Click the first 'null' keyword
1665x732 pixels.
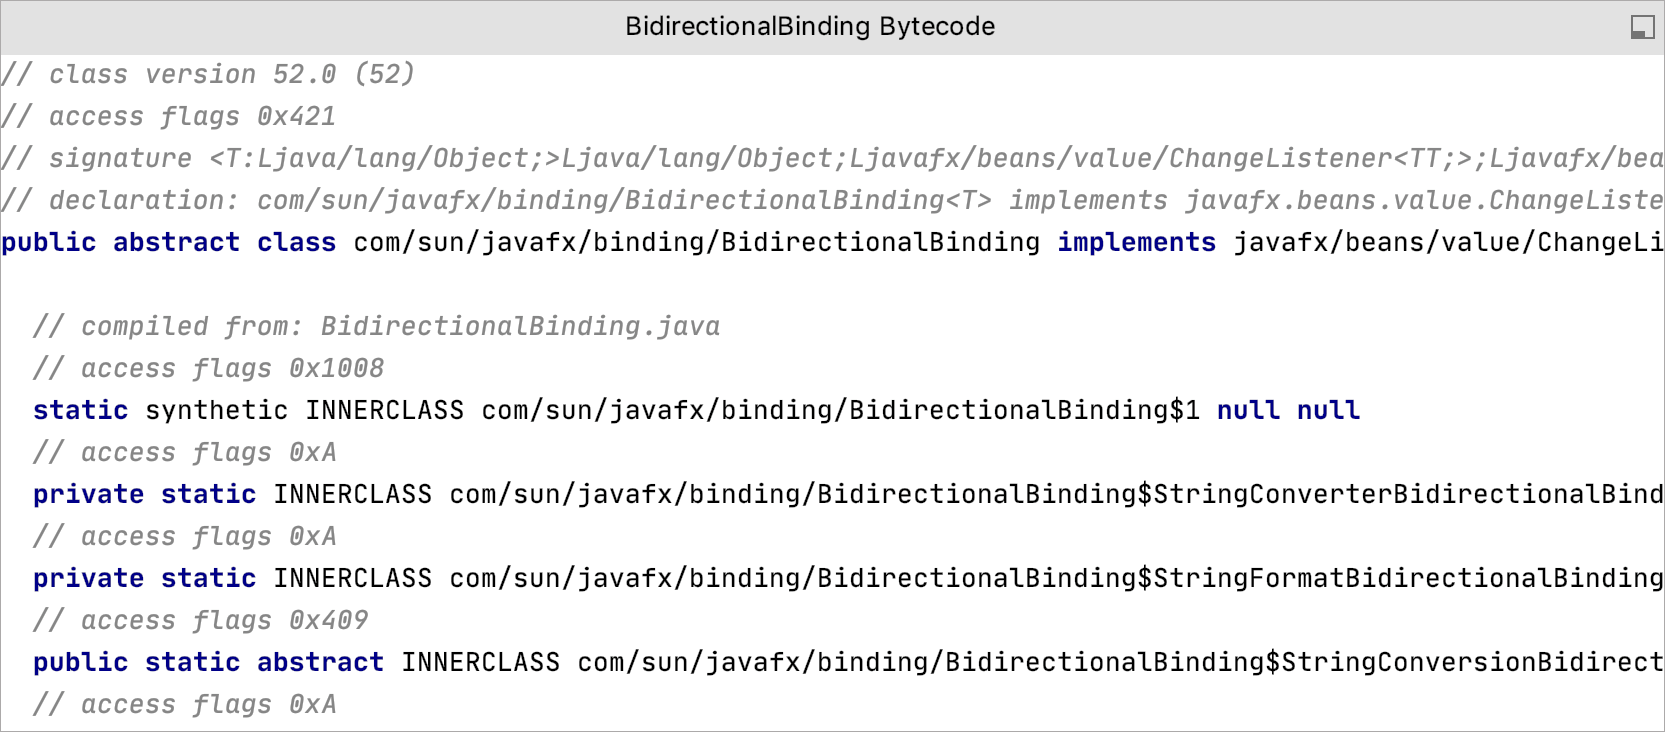1248,411
